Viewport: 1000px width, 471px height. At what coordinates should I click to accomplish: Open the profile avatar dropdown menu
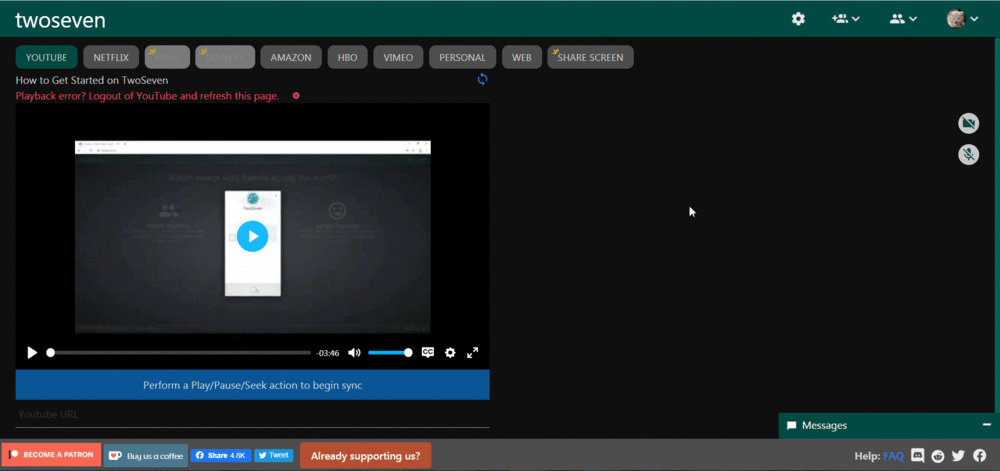coord(962,19)
